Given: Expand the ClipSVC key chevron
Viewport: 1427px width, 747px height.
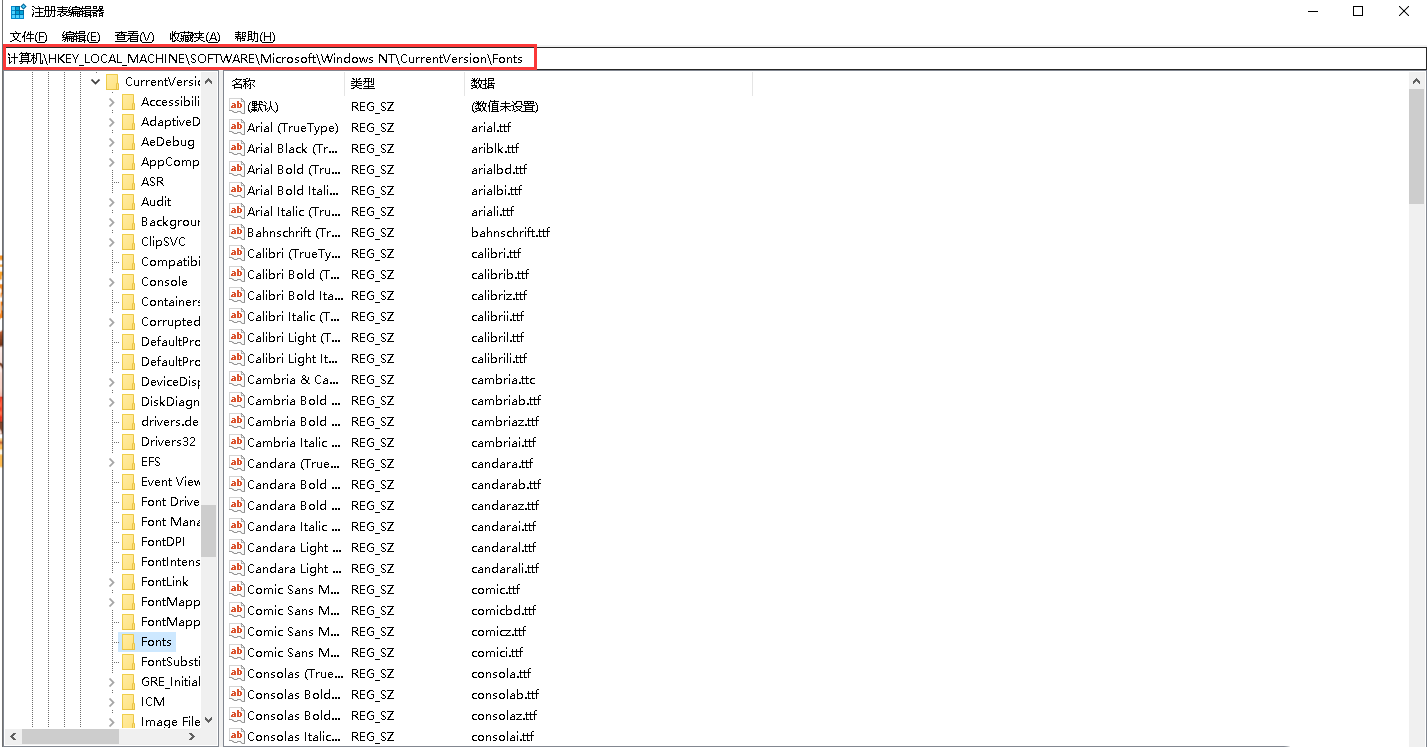Looking at the screenshot, I should click(x=112, y=242).
